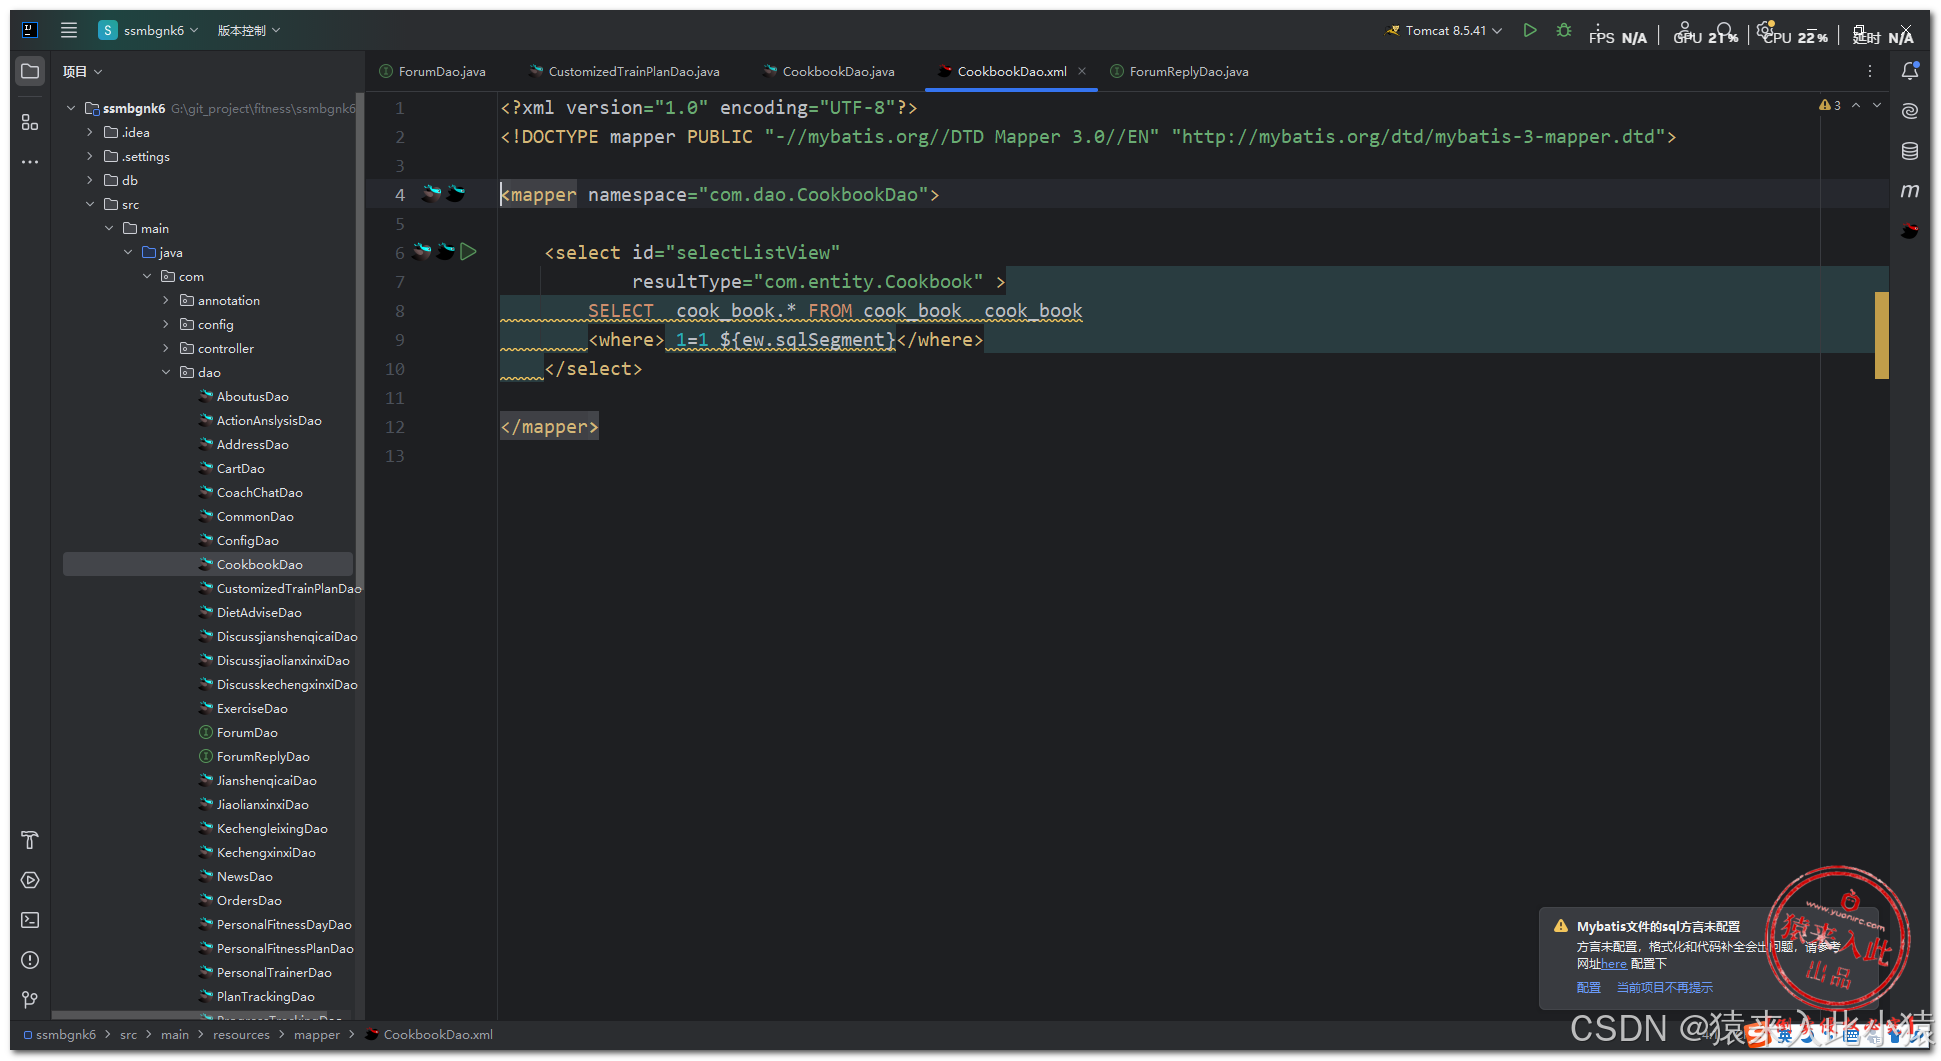1941x1061 pixels.
Task: Go to next highlighted problem arrow
Action: click(x=1877, y=105)
